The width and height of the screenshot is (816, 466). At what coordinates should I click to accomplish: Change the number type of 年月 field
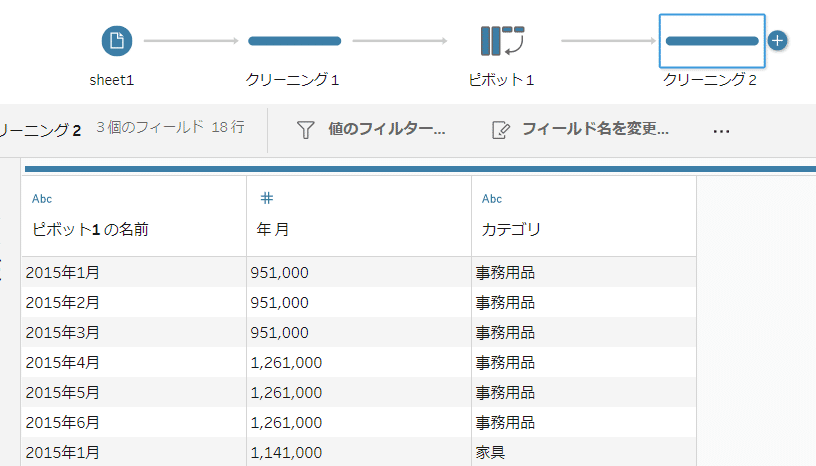pos(266,198)
